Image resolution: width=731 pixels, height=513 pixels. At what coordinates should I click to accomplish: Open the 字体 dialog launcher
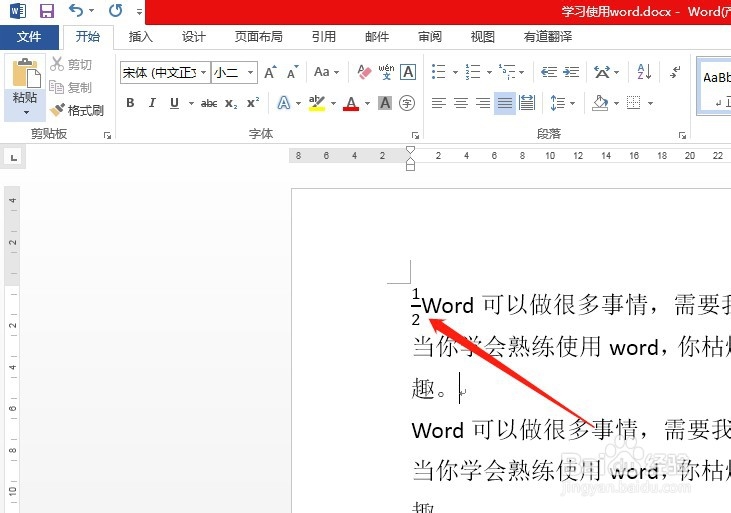point(415,135)
